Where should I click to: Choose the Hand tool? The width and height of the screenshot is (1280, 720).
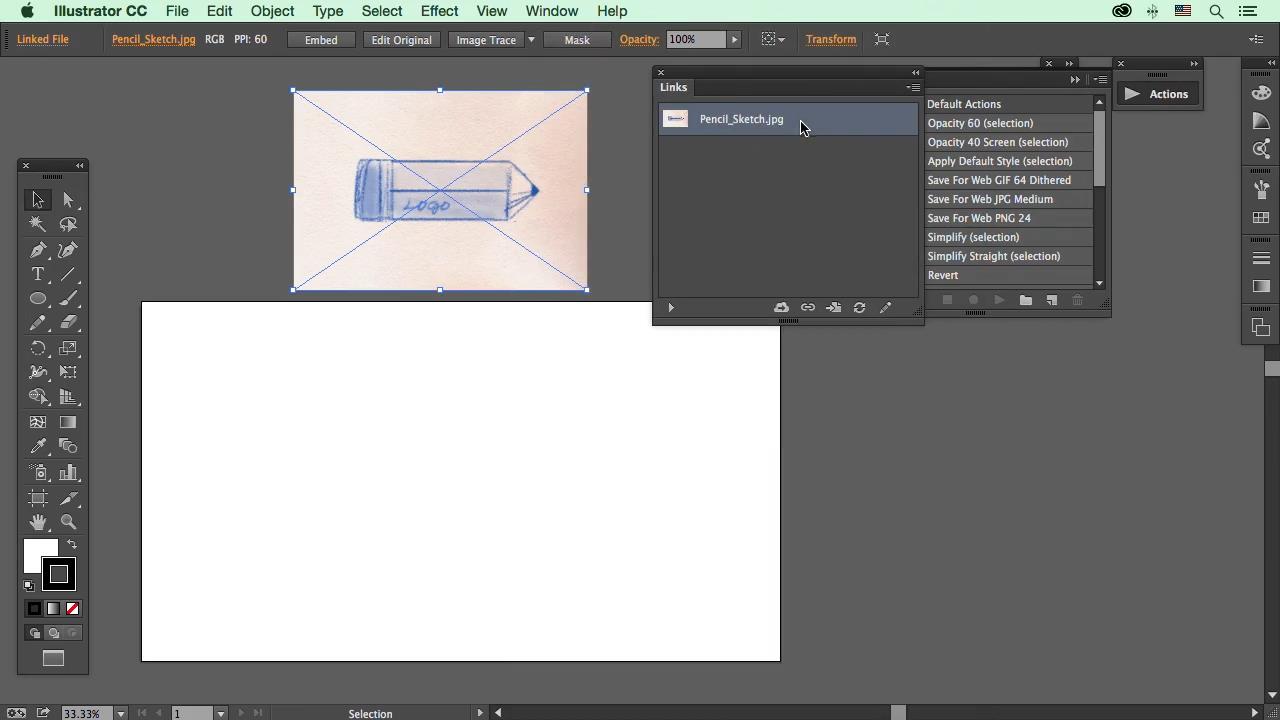click(x=38, y=522)
